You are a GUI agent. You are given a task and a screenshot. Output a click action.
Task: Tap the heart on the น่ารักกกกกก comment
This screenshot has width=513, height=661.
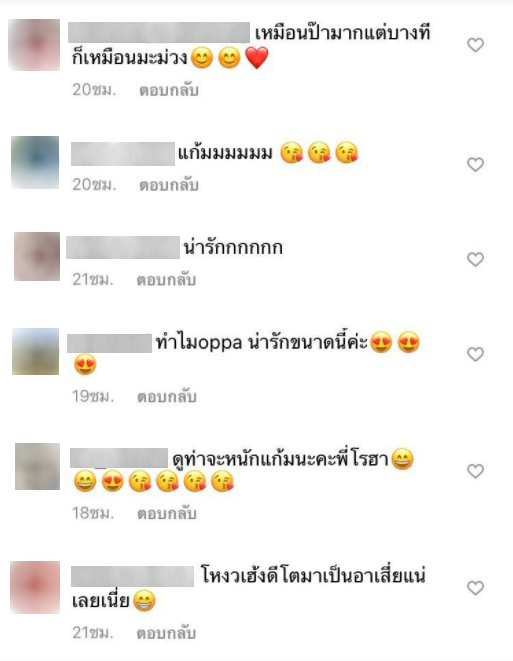tap(475, 259)
